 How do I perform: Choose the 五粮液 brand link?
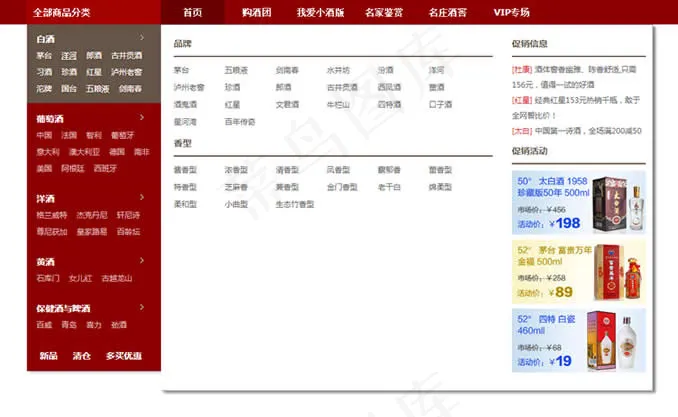(236, 71)
